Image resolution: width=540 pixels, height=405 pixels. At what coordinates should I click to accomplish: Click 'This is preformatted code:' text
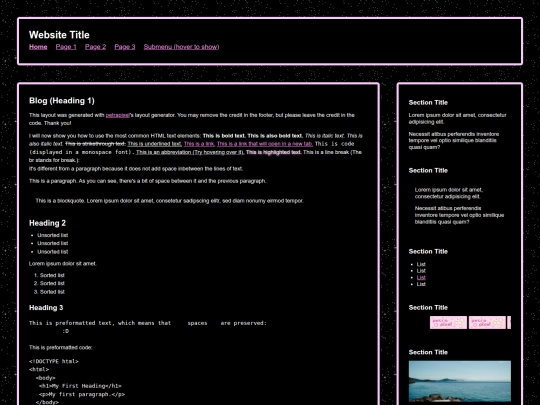click(x=61, y=347)
